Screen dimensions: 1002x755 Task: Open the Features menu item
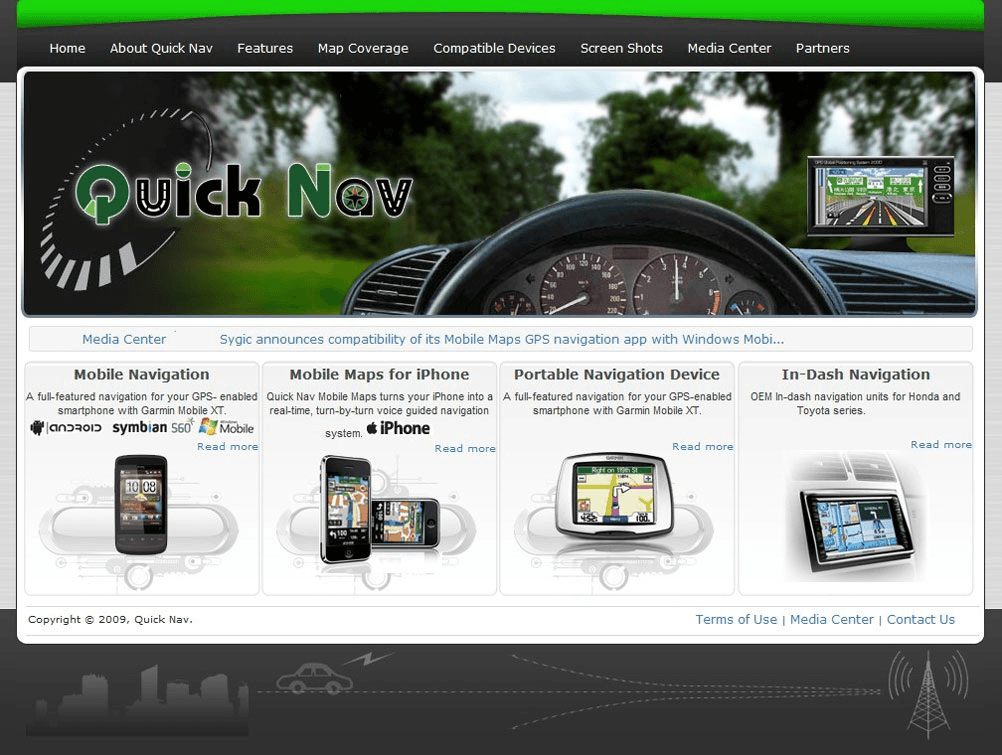pos(265,49)
